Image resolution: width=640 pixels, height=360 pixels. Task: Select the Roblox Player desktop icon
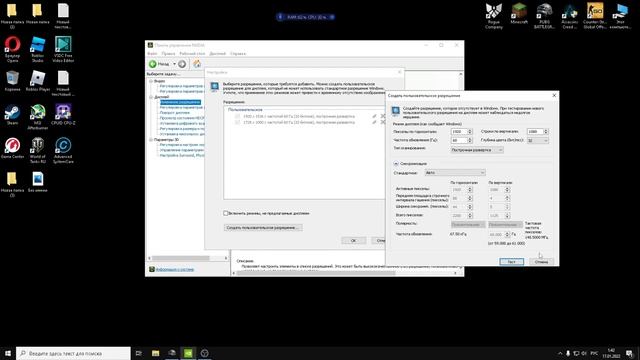(x=38, y=81)
